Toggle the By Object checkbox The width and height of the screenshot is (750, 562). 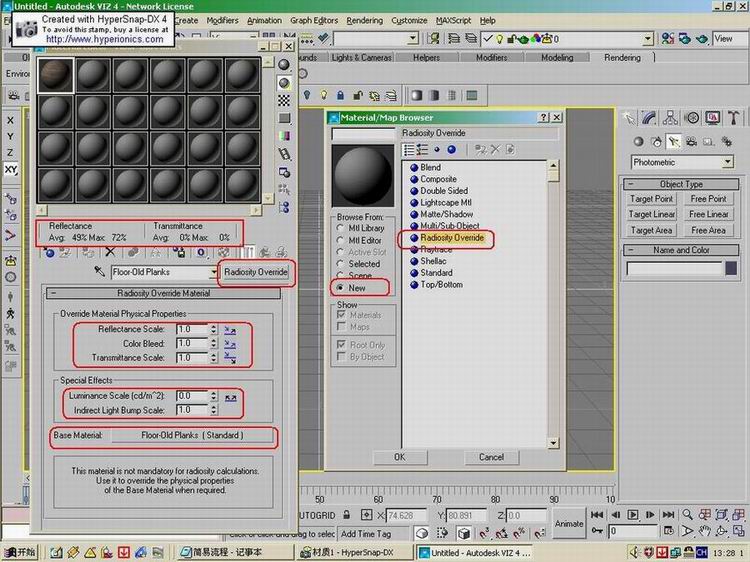click(341, 356)
